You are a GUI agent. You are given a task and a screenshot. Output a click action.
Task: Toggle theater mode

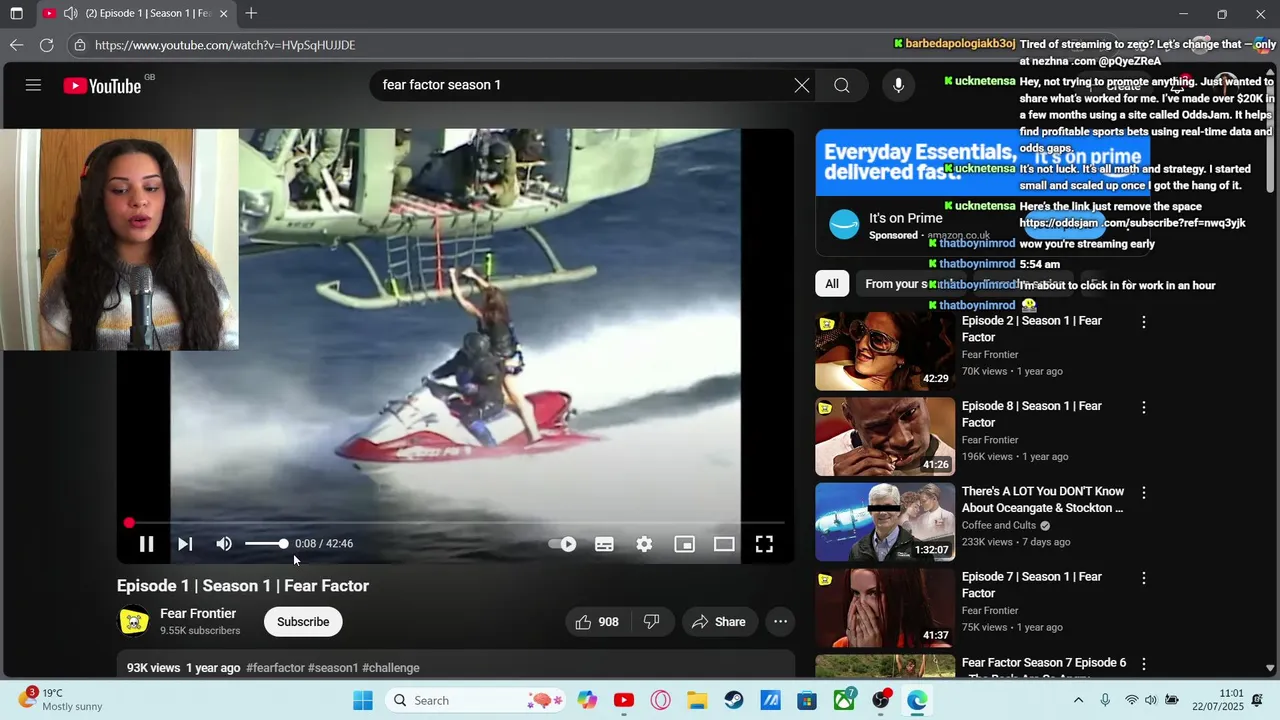[724, 544]
